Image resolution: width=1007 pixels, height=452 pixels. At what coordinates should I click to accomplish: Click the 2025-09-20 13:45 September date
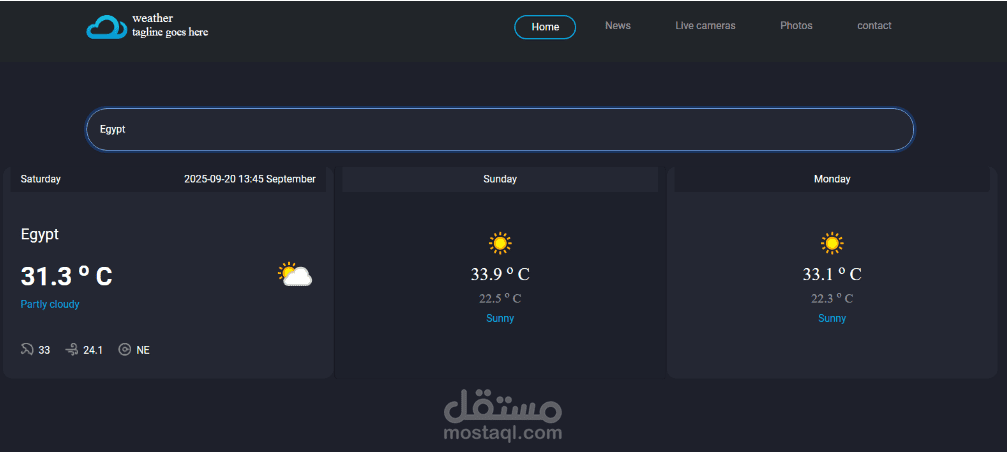pyautogui.click(x=250, y=179)
